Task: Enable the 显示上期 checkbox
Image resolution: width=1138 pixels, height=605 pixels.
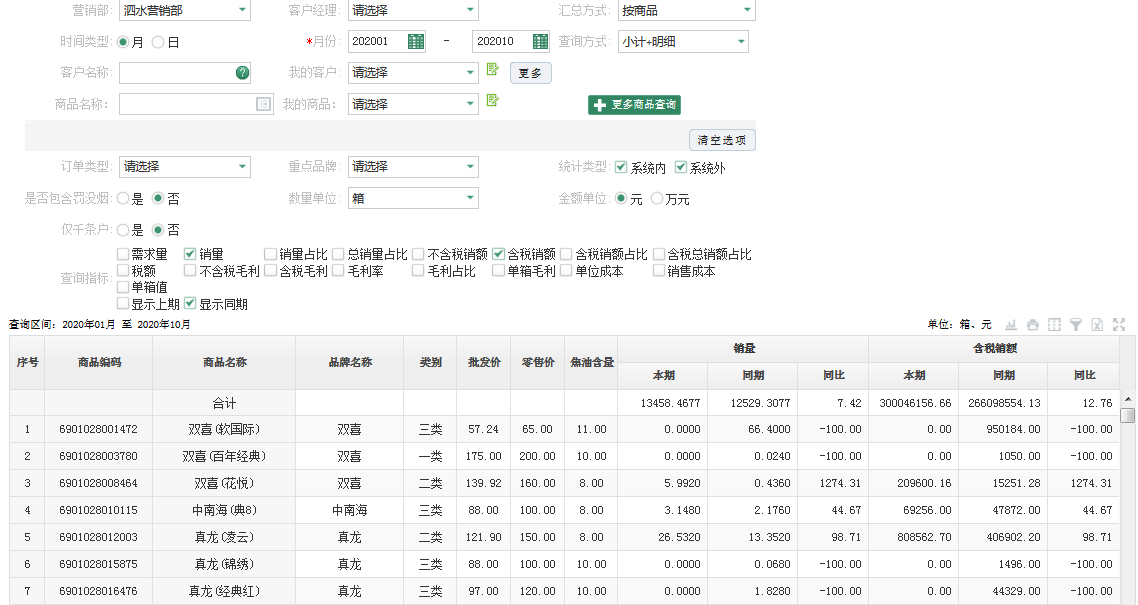Action: point(123,304)
